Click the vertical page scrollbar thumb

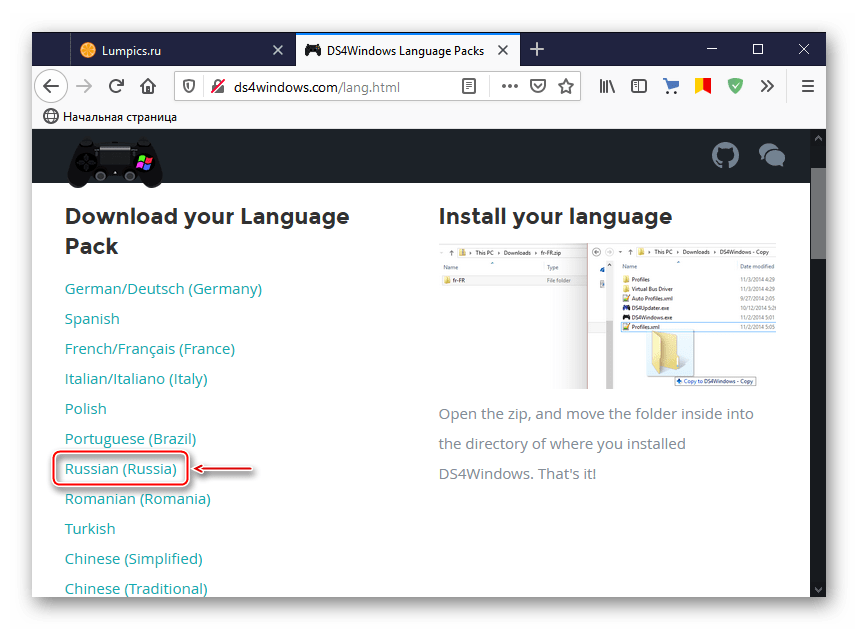click(817, 212)
